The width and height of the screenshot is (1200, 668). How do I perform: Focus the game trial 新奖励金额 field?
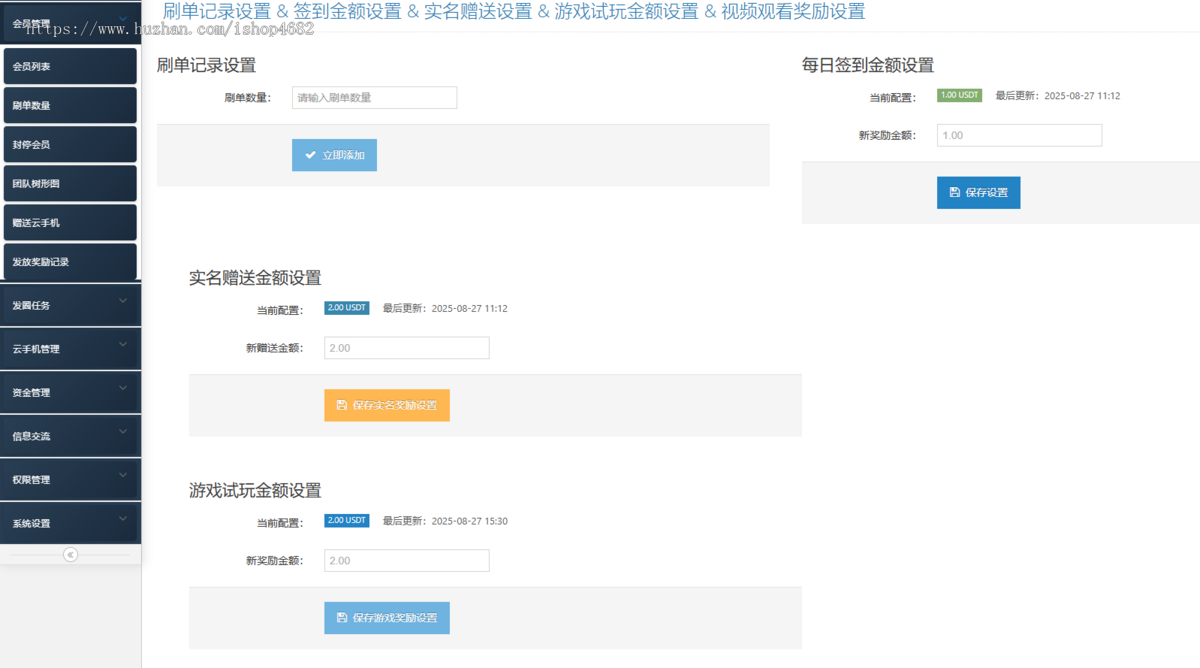pyautogui.click(x=407, y=561)
